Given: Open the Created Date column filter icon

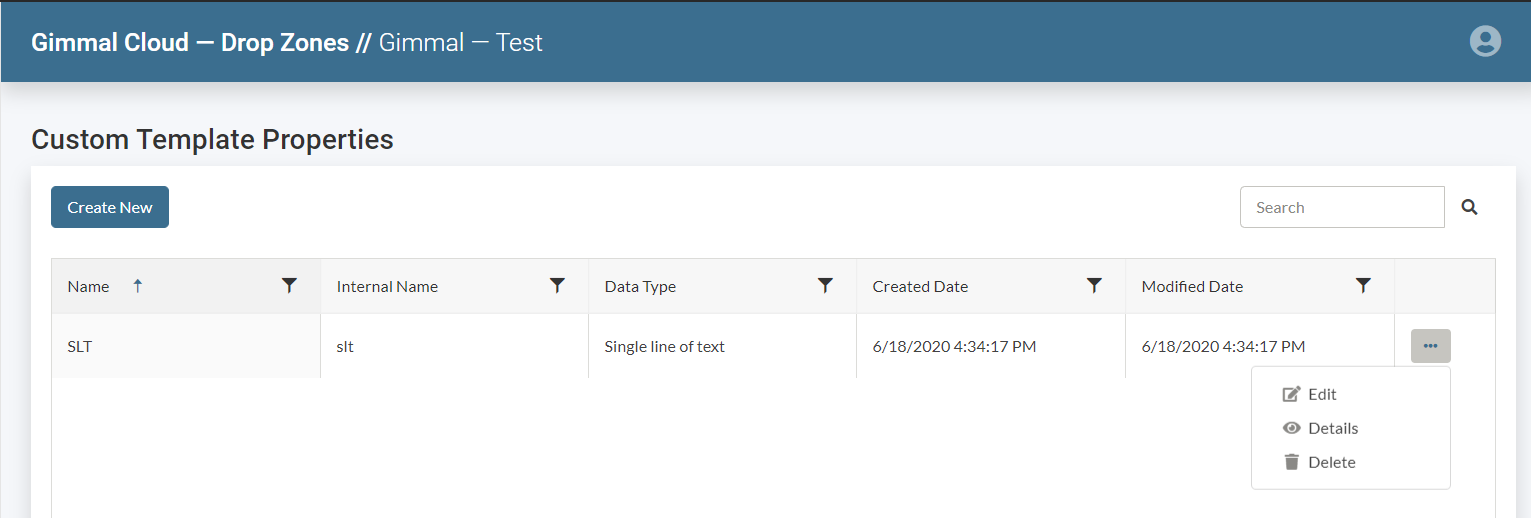Looking at the screenshot, I should point(1094,286).
